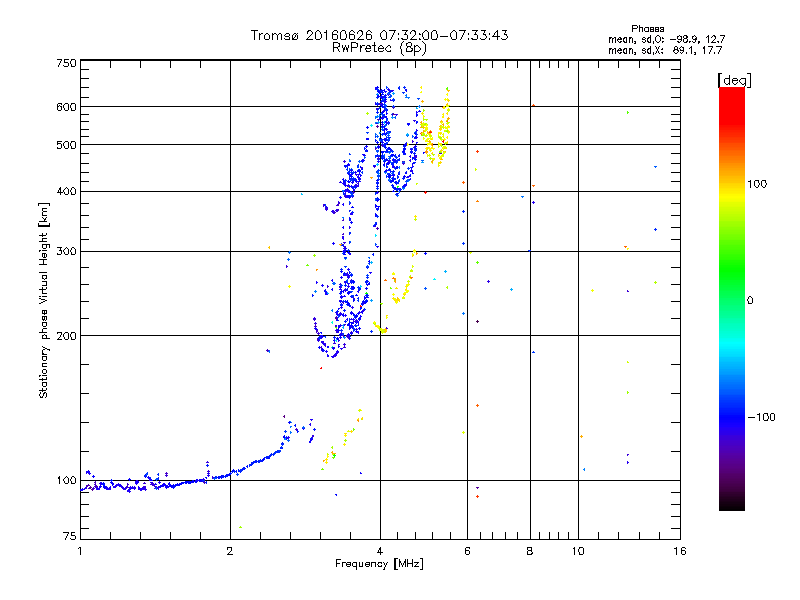Screen dimensions: 800x600
Task: Click the 'Frequency [MHz]' axis label
Action: click(379, 564)
